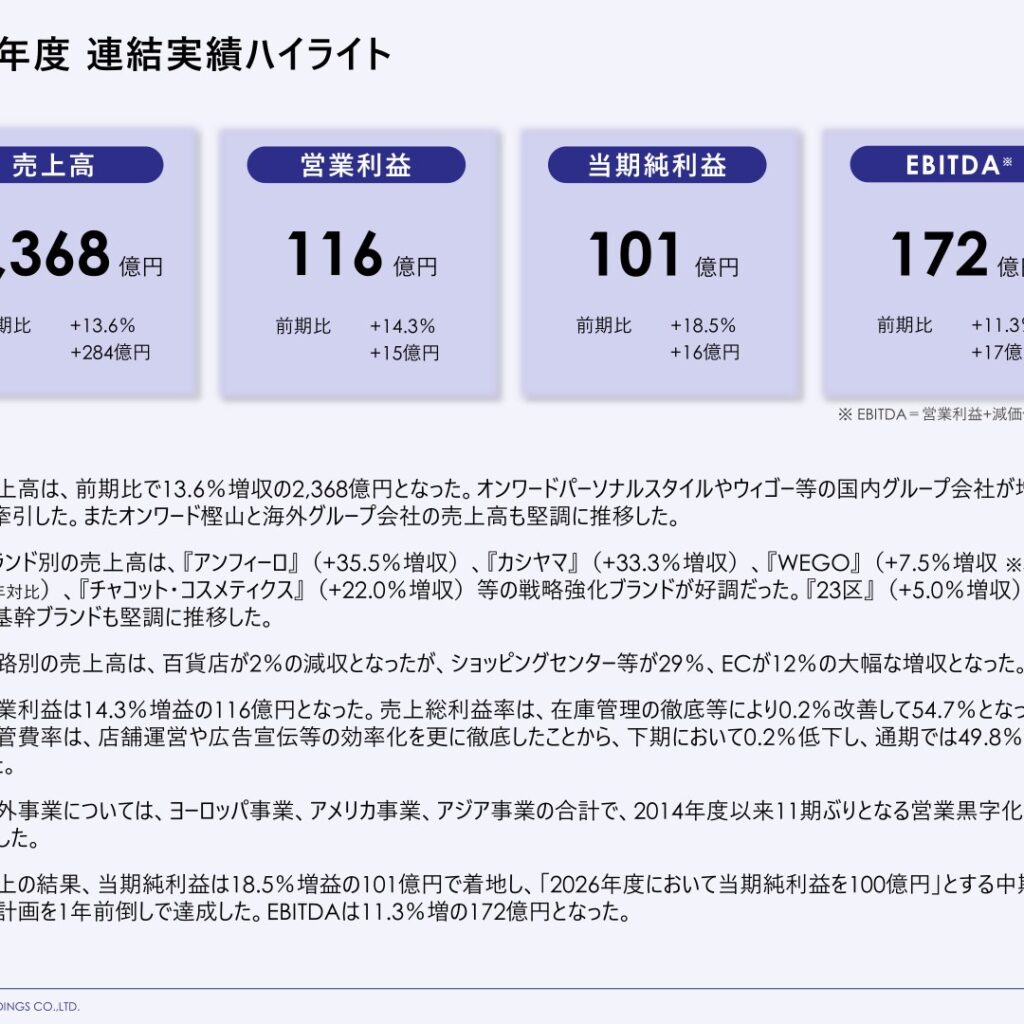This screenshot has height=1024, width=1024.
Task: Click the 売上高 pill label
Action: [x=80, y=165]
